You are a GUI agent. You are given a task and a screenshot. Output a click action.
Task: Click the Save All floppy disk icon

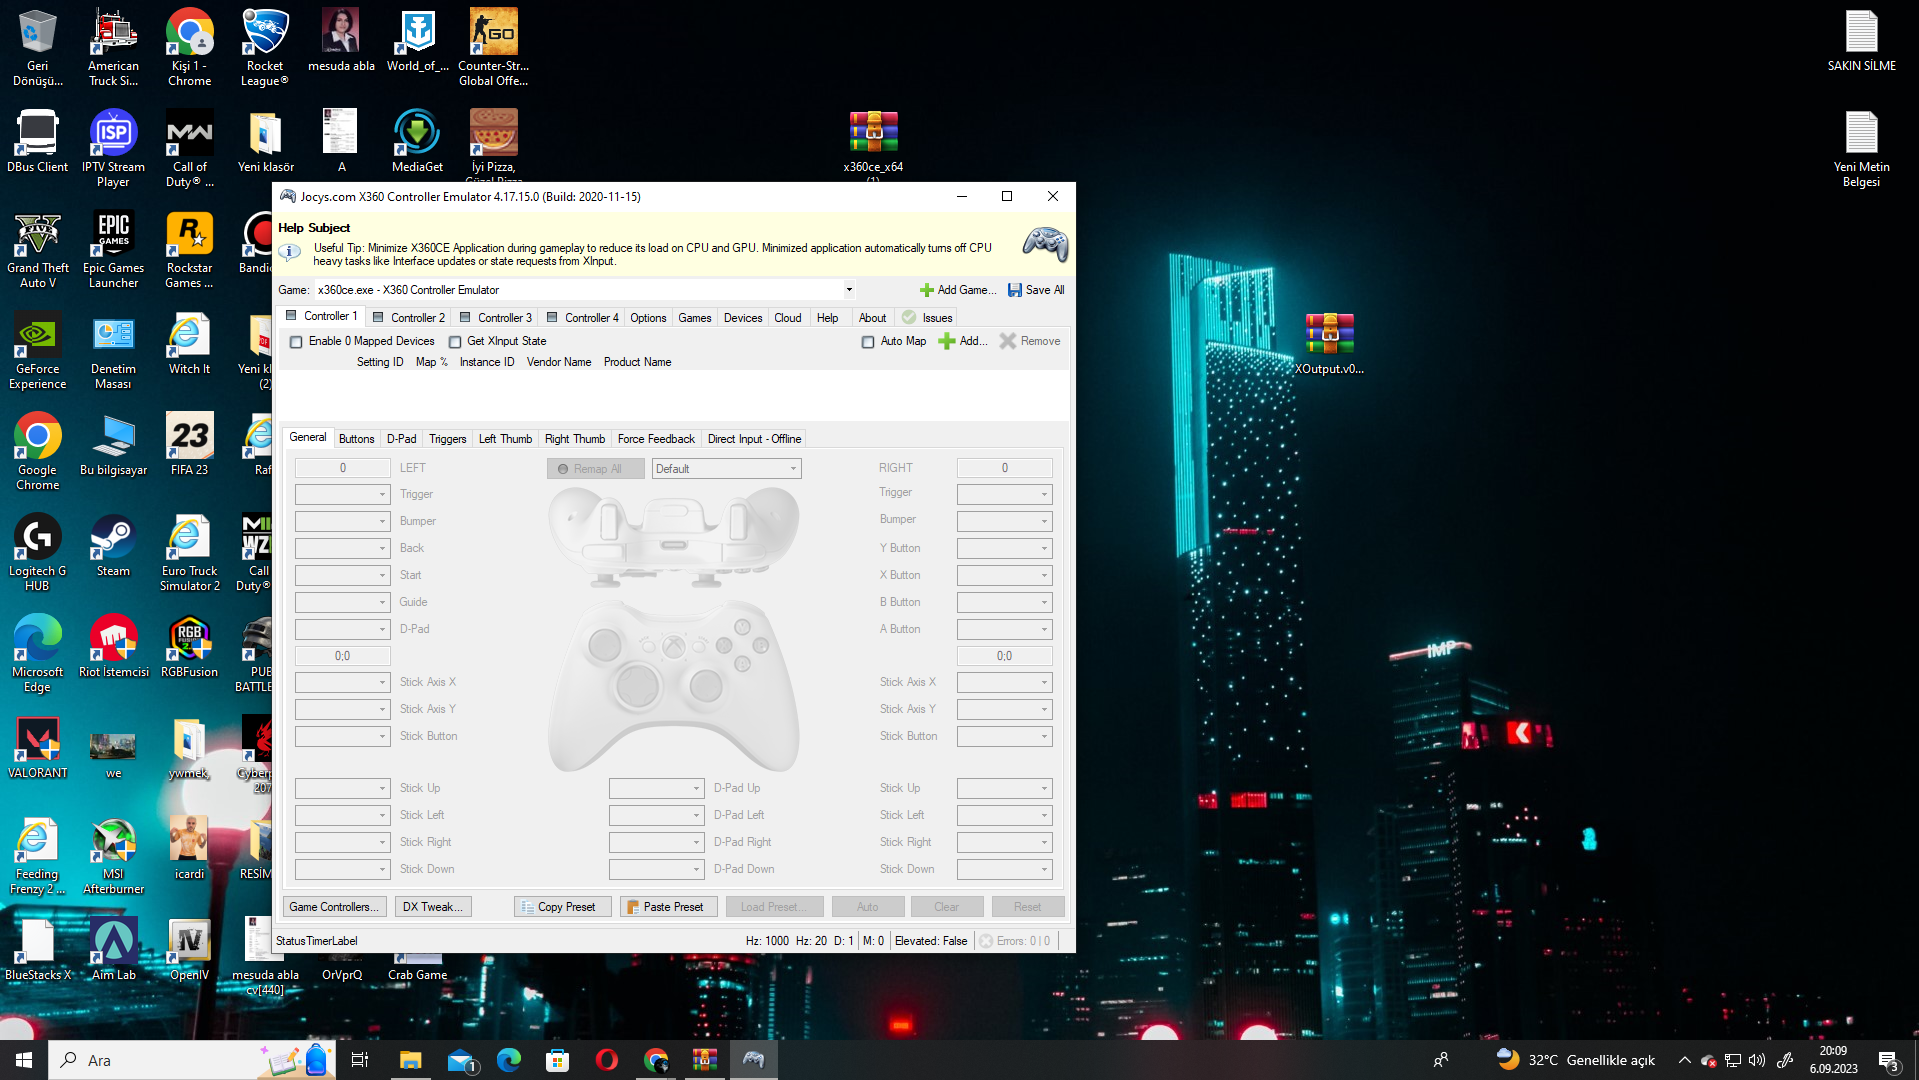(x=1015, y=290)
